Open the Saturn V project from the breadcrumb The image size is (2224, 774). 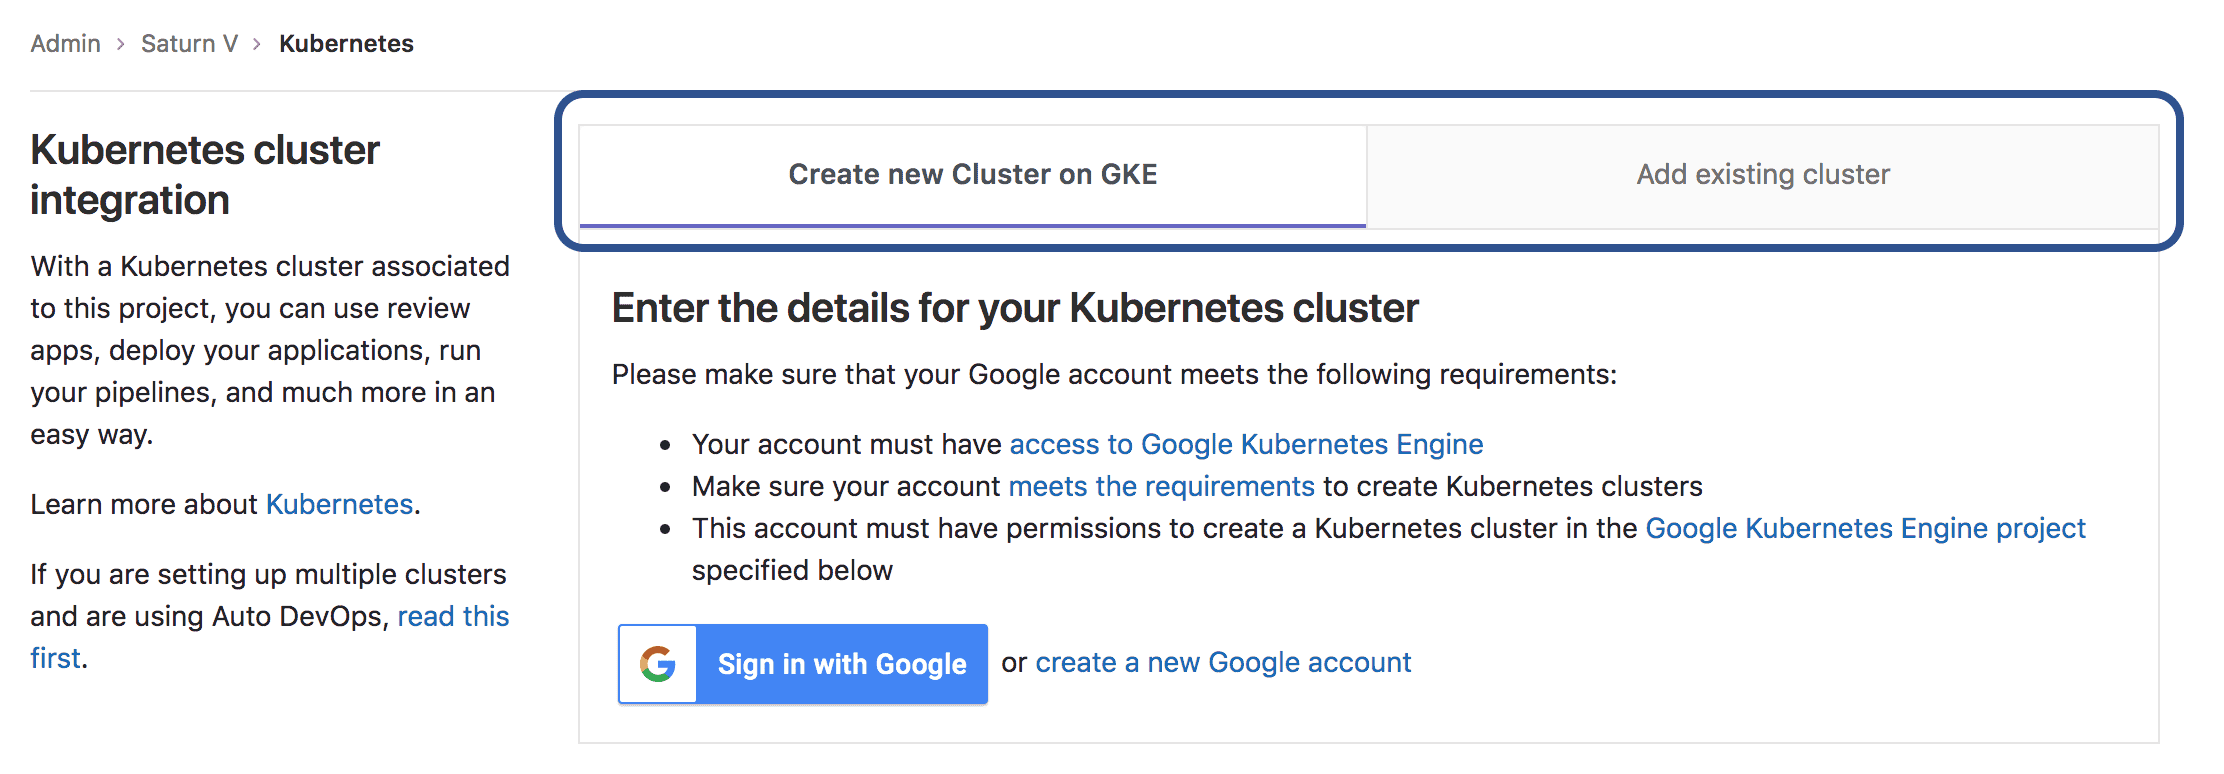(189, 43)
